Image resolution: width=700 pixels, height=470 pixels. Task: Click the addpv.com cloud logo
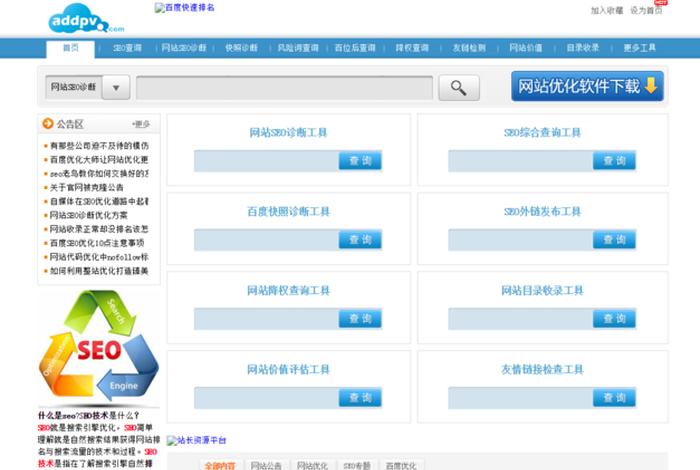(86, 19)
